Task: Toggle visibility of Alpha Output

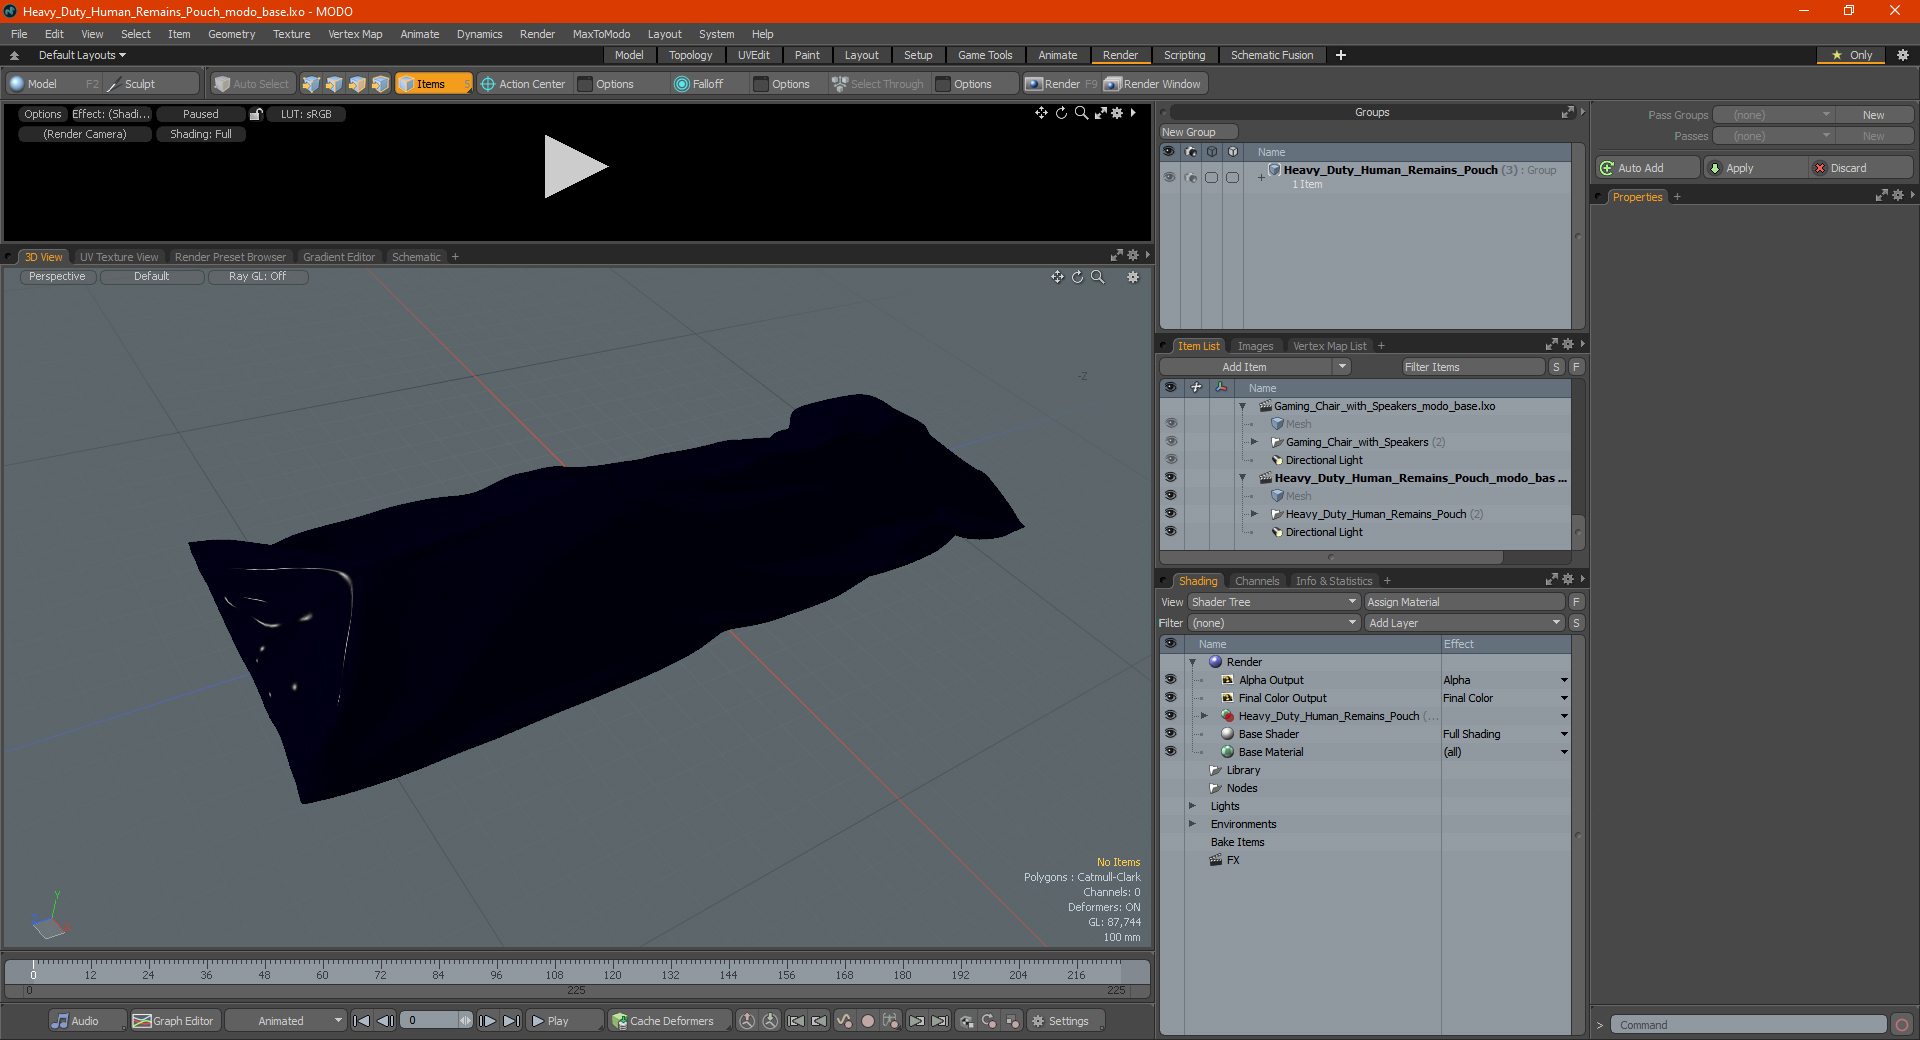Action: point(1170,680)
